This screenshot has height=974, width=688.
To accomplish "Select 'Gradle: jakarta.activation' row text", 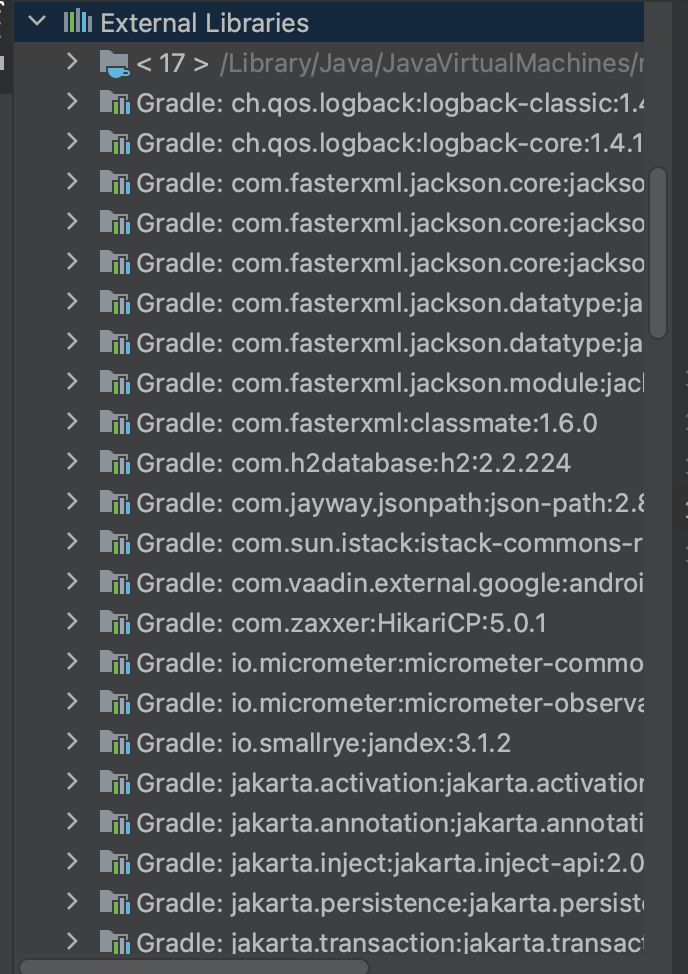I will (x=390, y=783).
